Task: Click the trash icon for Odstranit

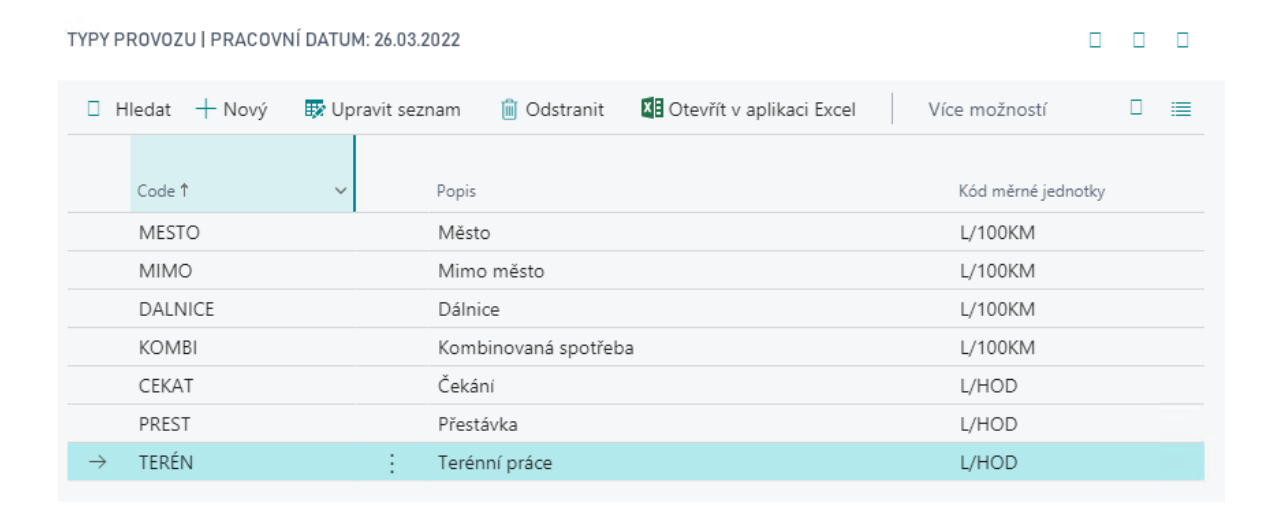Action: pyautogui.click(x=509, y=110)
